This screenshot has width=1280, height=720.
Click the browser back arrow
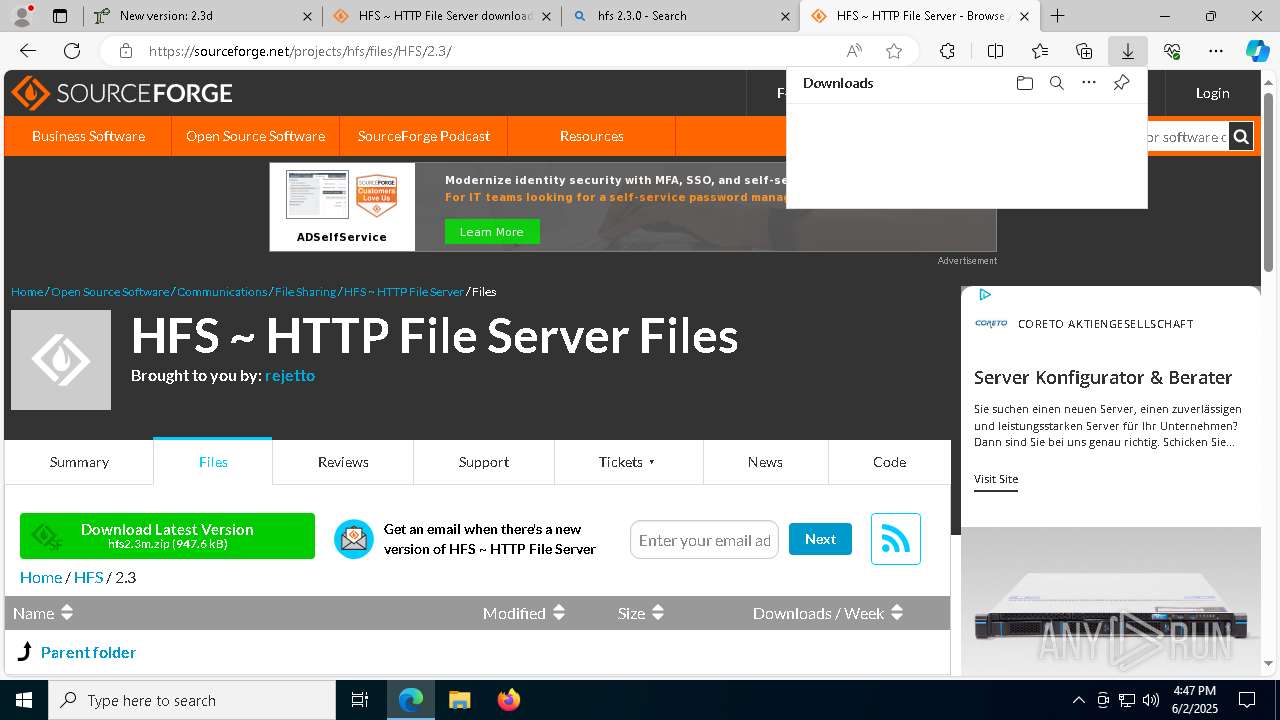(x=28, y=51)
